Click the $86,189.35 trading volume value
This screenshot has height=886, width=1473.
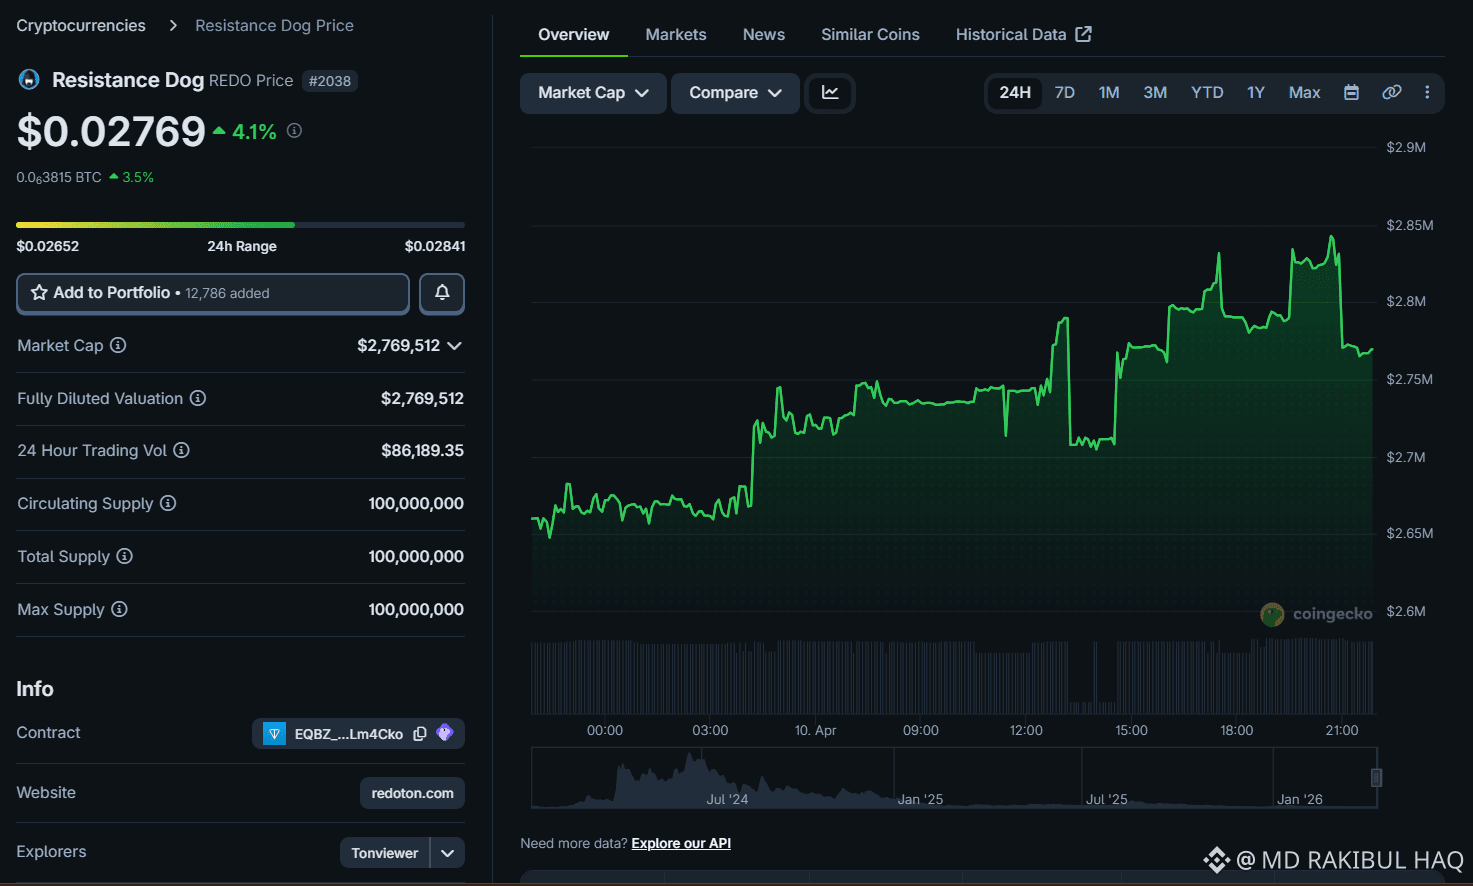[422, 451]
